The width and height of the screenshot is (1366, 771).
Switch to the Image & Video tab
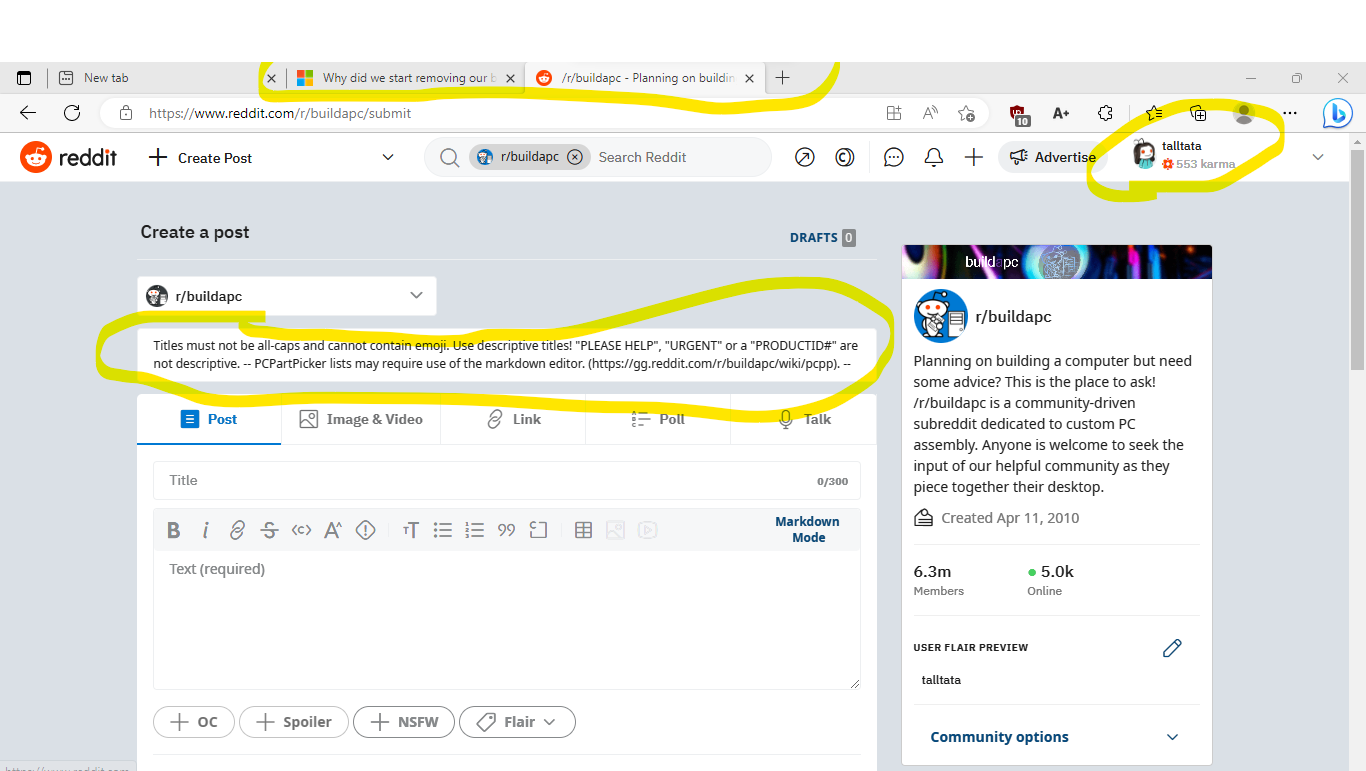tap(361, 419)
